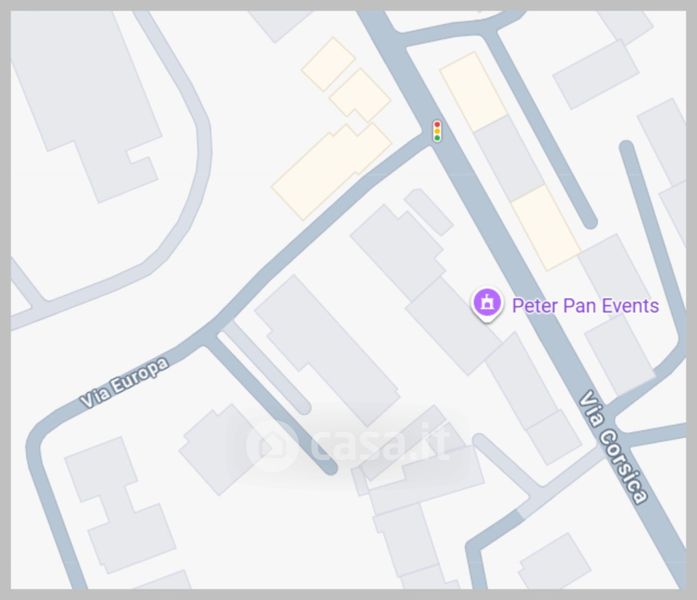
Task: Select the topmost small yellow building
Action: tap(328, 64)
